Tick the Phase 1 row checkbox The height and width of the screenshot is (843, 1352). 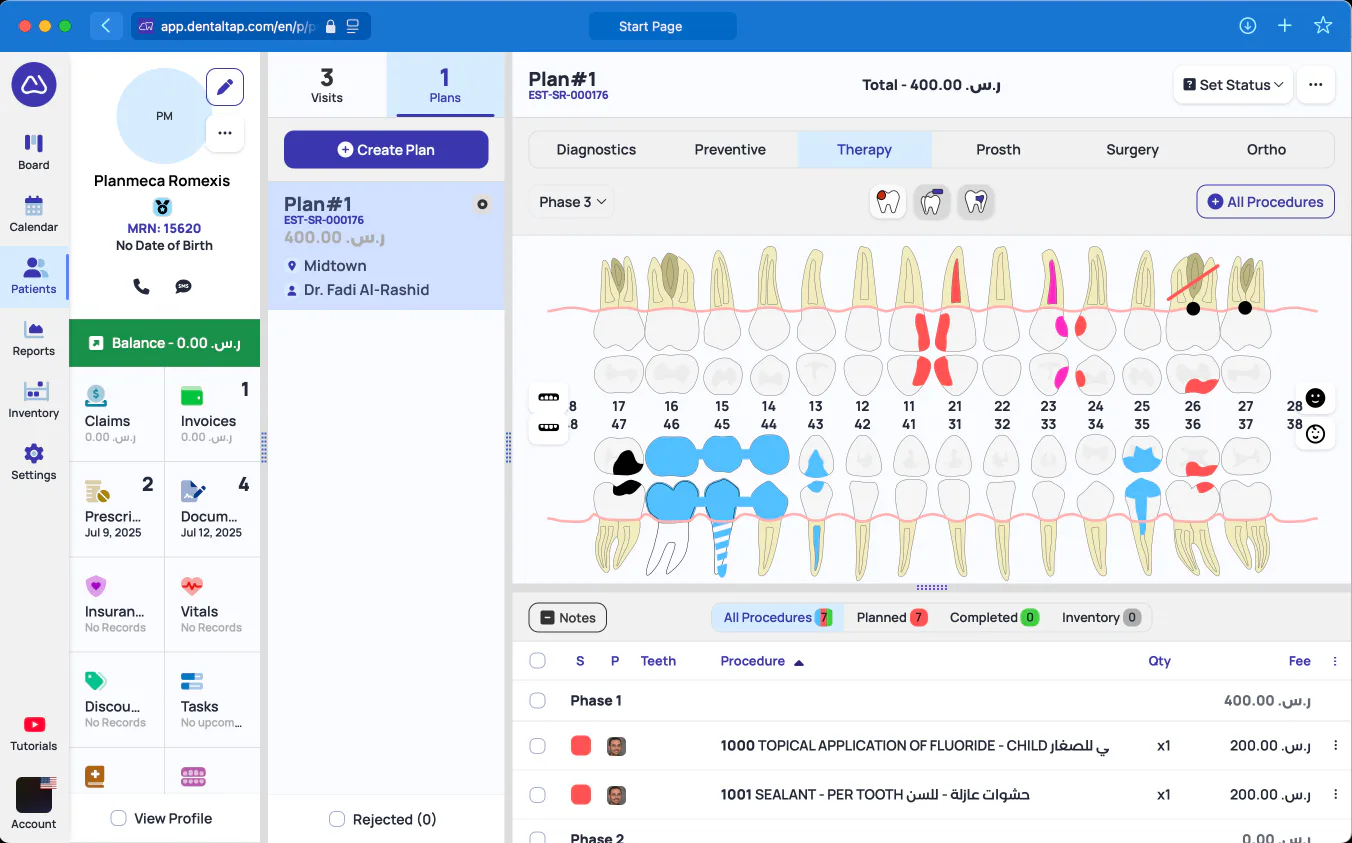[x=537, y=701]
